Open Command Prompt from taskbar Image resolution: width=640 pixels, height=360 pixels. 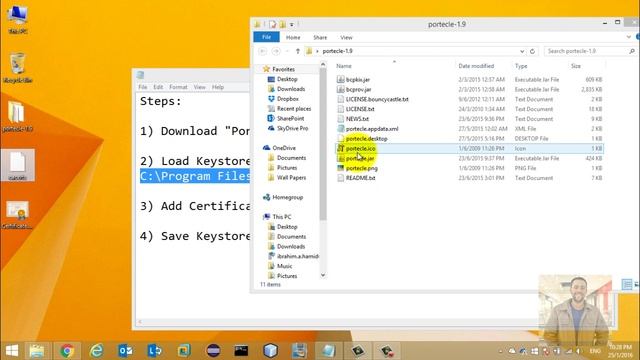(241, 351)
